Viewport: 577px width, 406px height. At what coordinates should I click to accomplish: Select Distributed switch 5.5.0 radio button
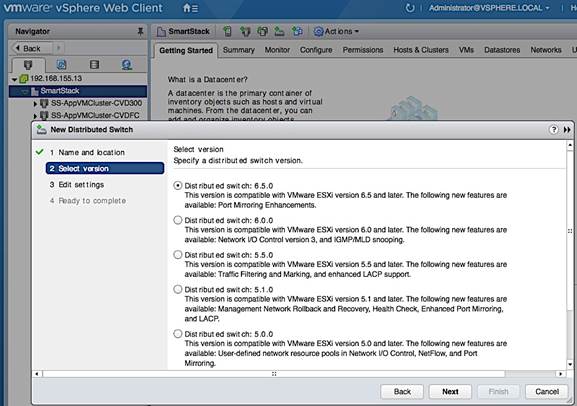coord(178,255)
